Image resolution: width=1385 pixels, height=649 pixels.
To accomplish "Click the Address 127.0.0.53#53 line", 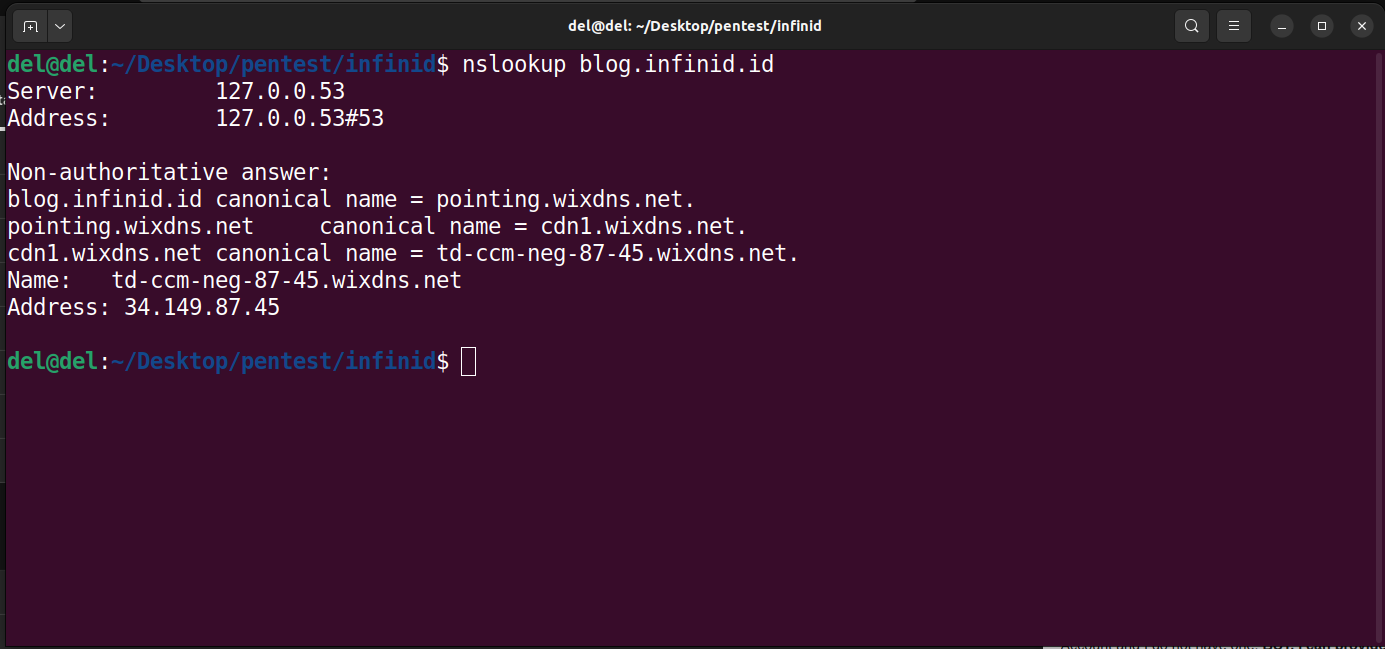I will [195, 119].
